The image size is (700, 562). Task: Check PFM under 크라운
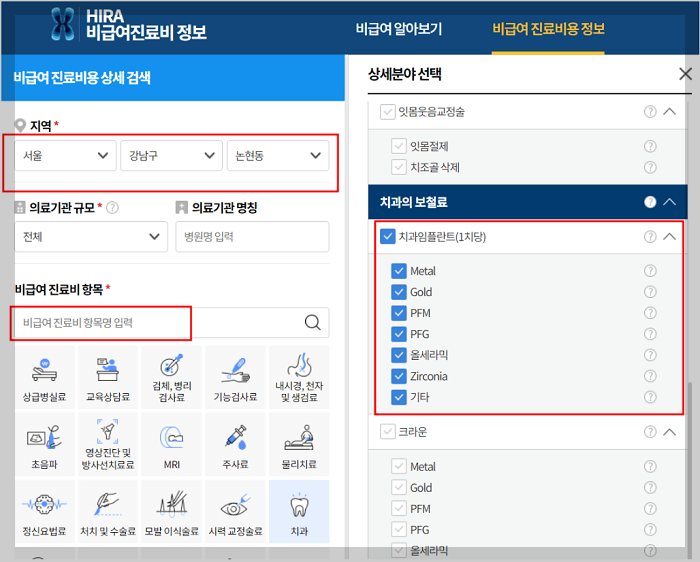click(399, 508)
